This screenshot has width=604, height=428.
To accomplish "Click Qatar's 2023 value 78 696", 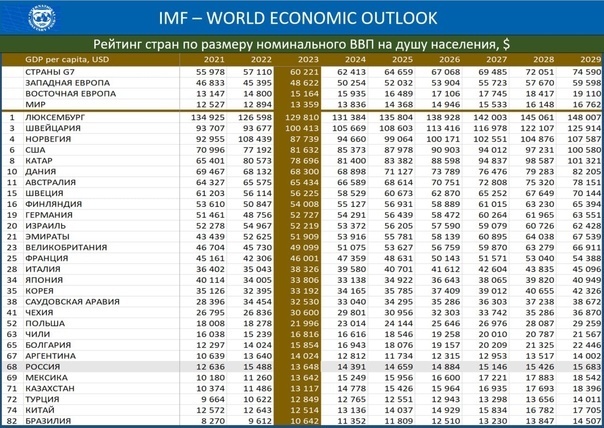I will 304,161.
